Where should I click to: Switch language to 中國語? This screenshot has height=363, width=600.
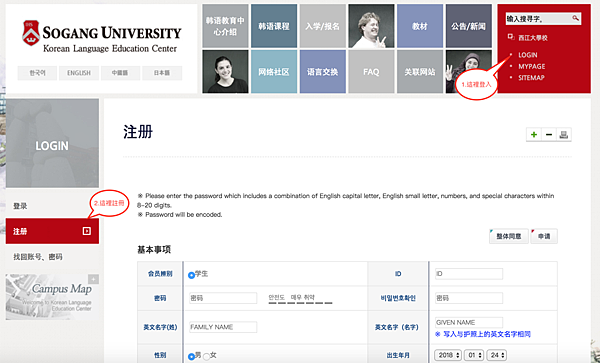tap(120, 73)
